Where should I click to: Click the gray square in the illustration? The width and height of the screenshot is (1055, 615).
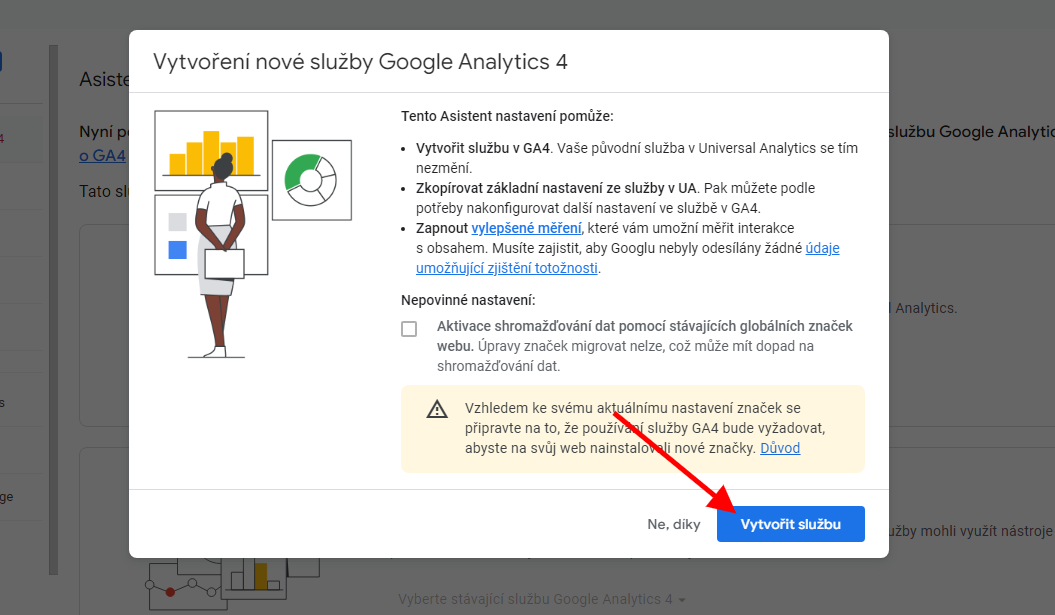(x=178, y=222)
